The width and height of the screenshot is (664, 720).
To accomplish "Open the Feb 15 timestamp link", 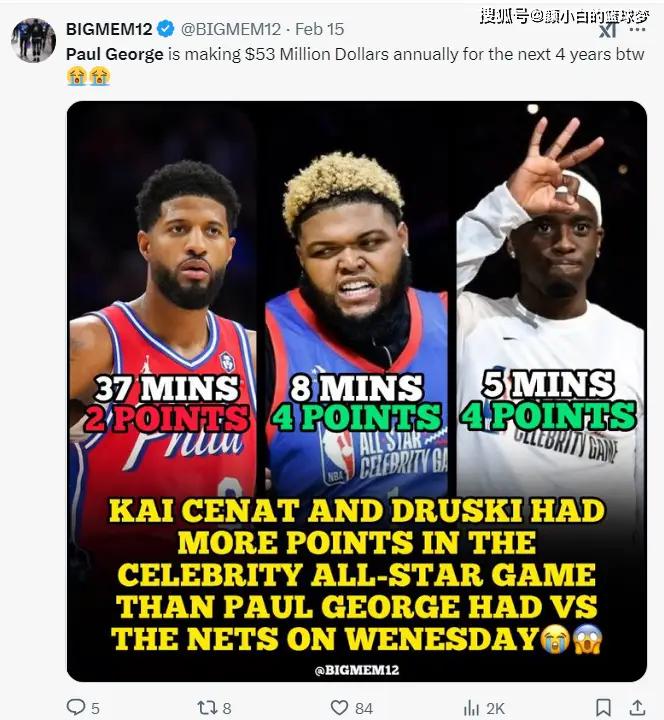I will [x=320, y=29].
